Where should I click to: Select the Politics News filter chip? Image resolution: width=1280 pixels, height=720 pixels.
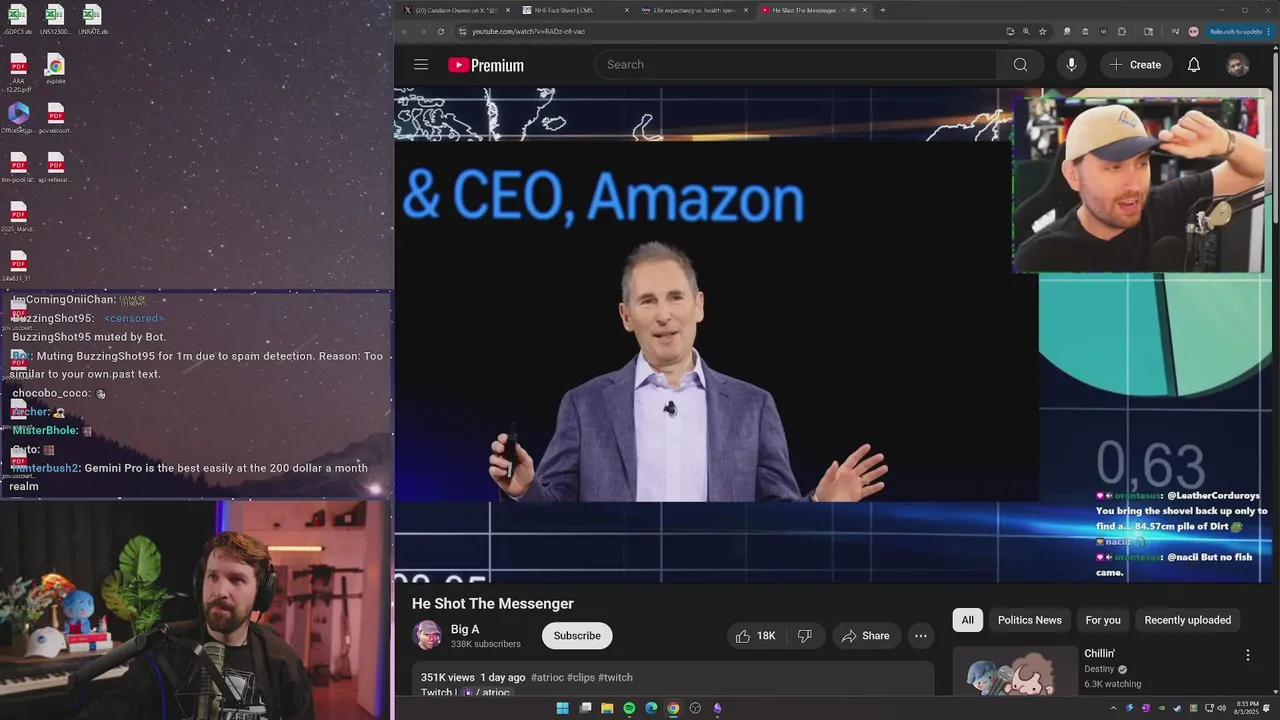[1029, 620]
